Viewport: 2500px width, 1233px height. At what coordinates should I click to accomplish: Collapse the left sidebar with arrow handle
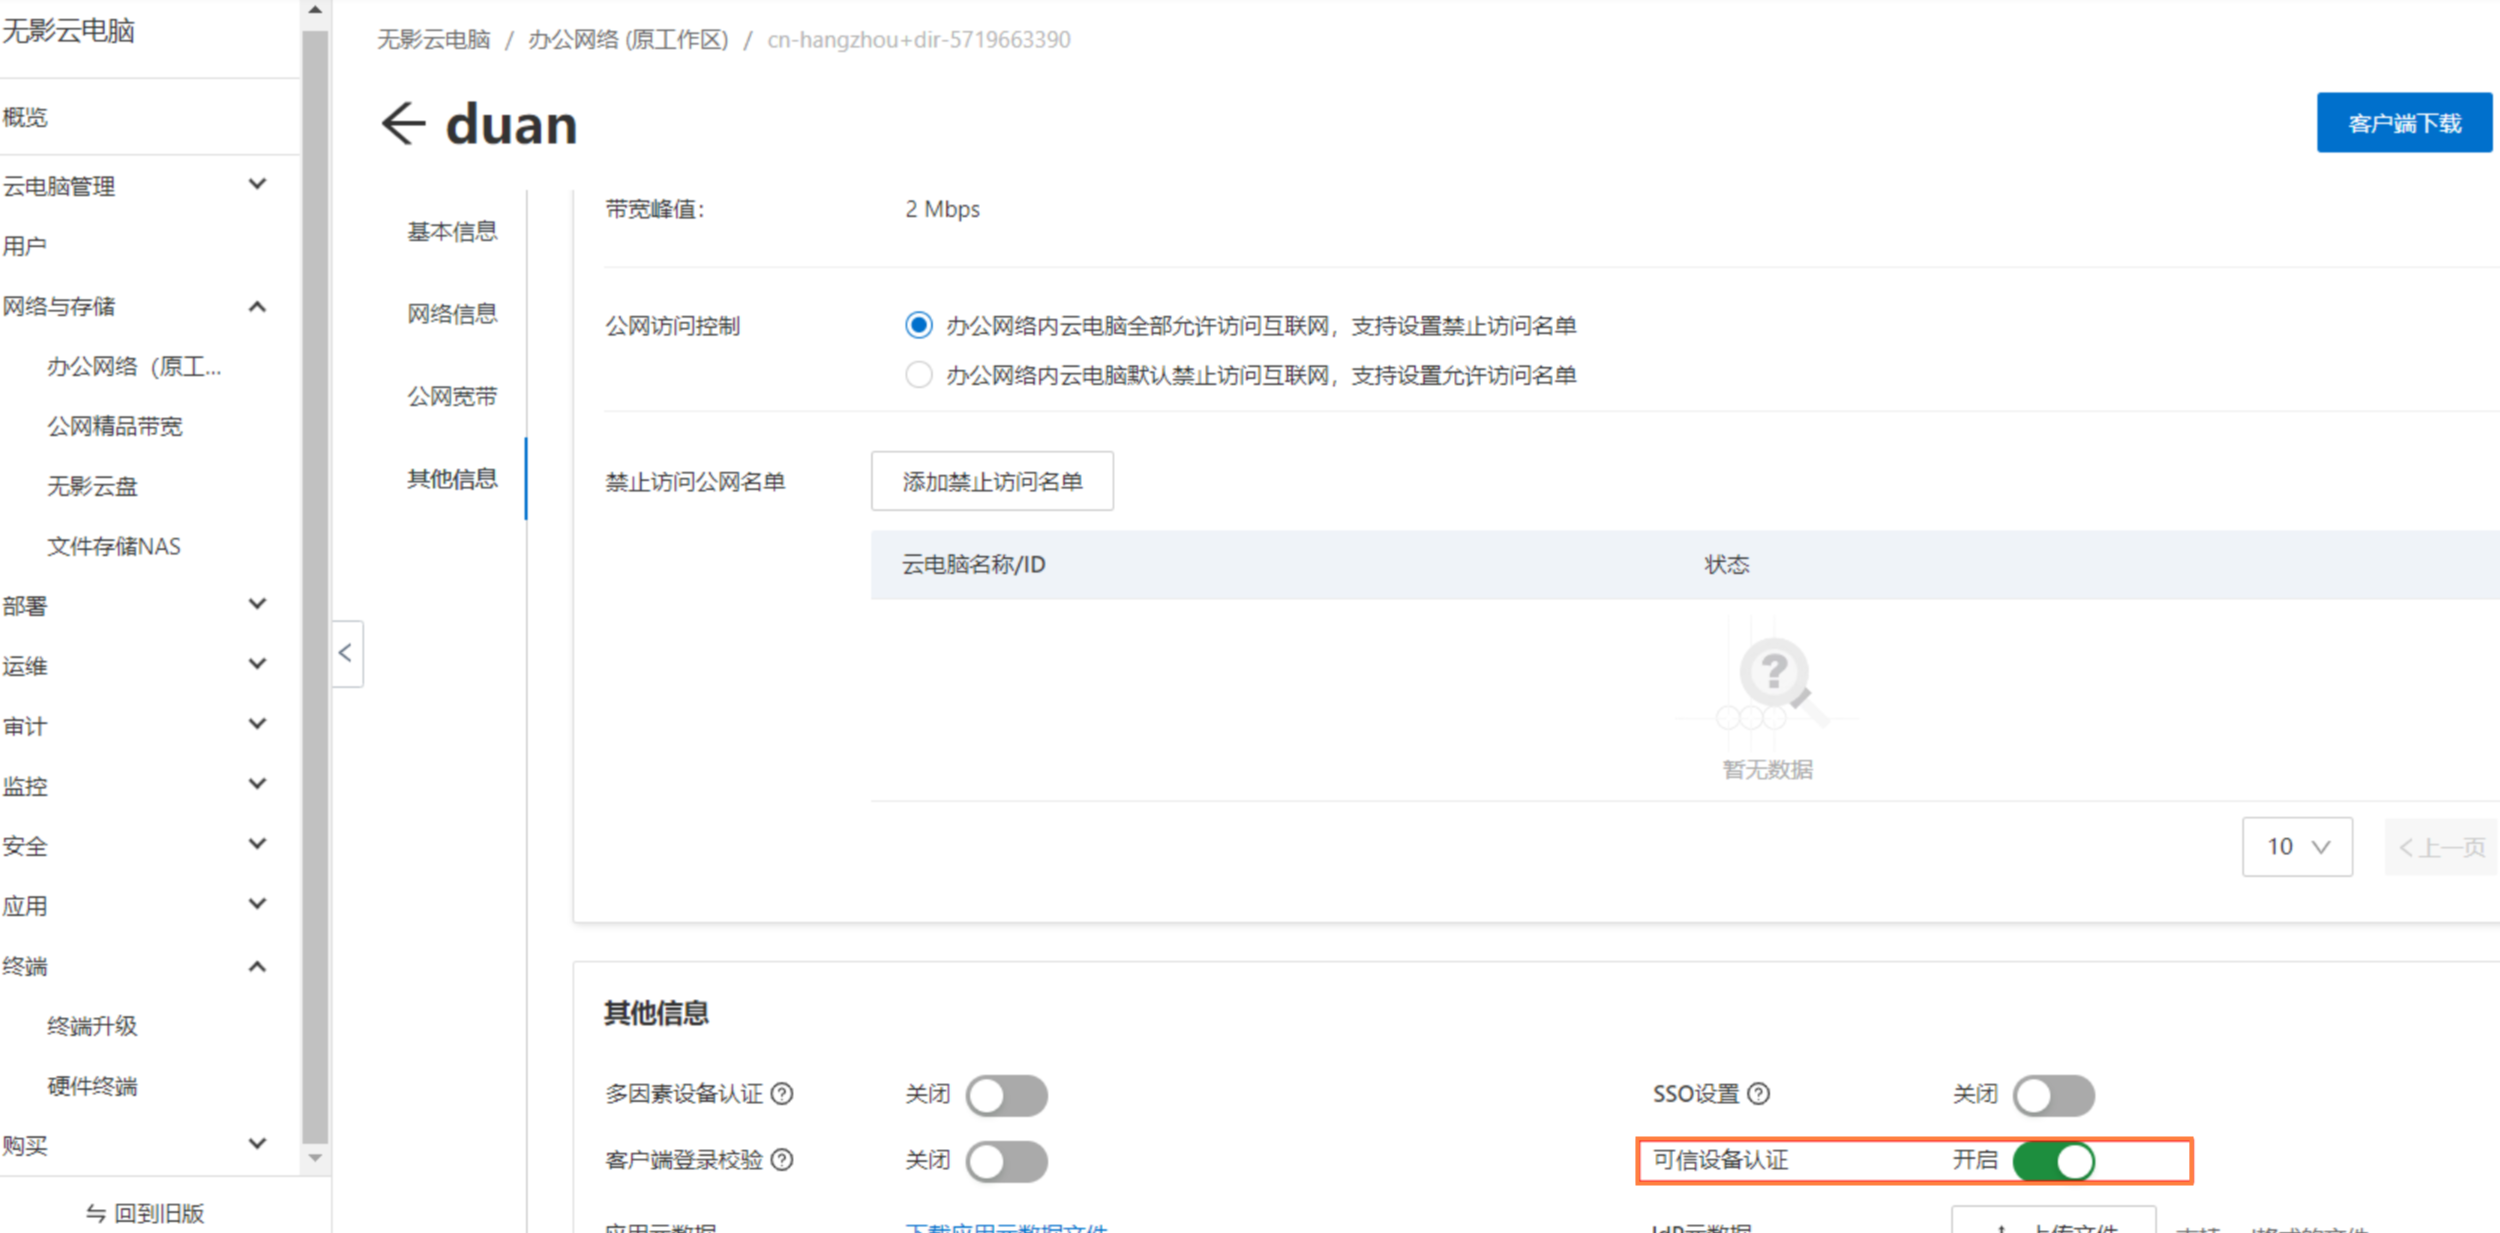(346, 654)
